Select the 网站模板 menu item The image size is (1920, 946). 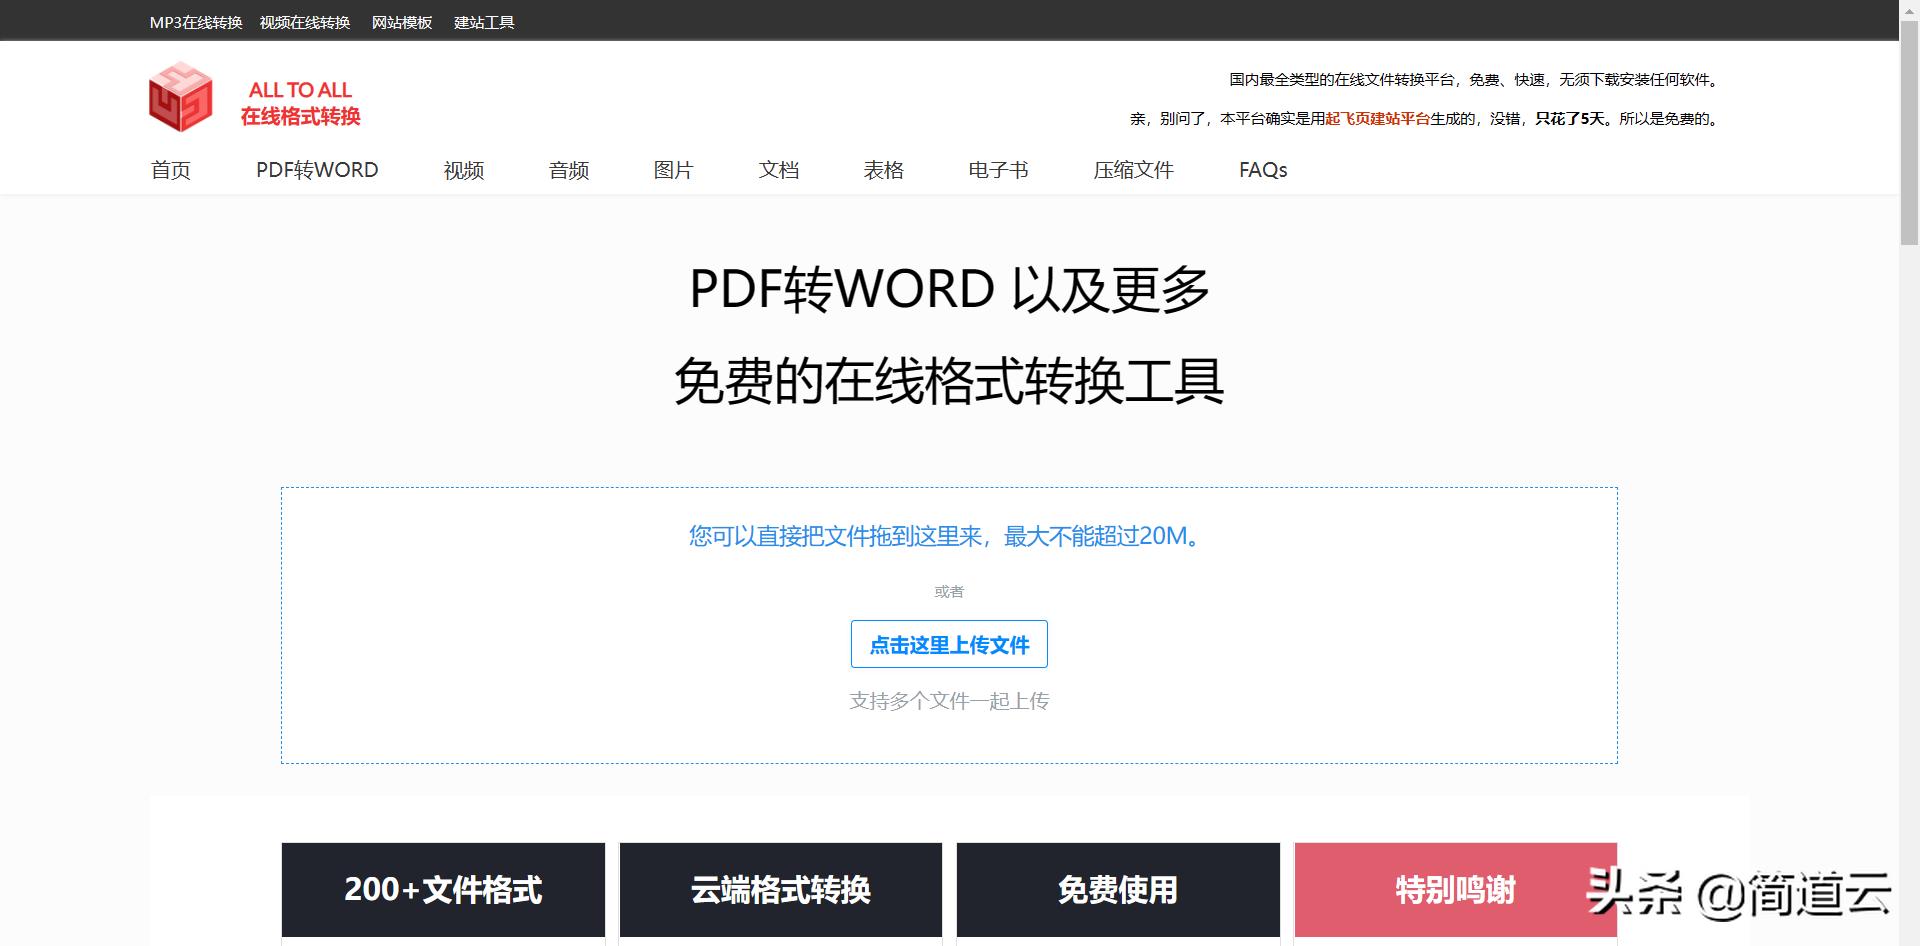[401, 21]
